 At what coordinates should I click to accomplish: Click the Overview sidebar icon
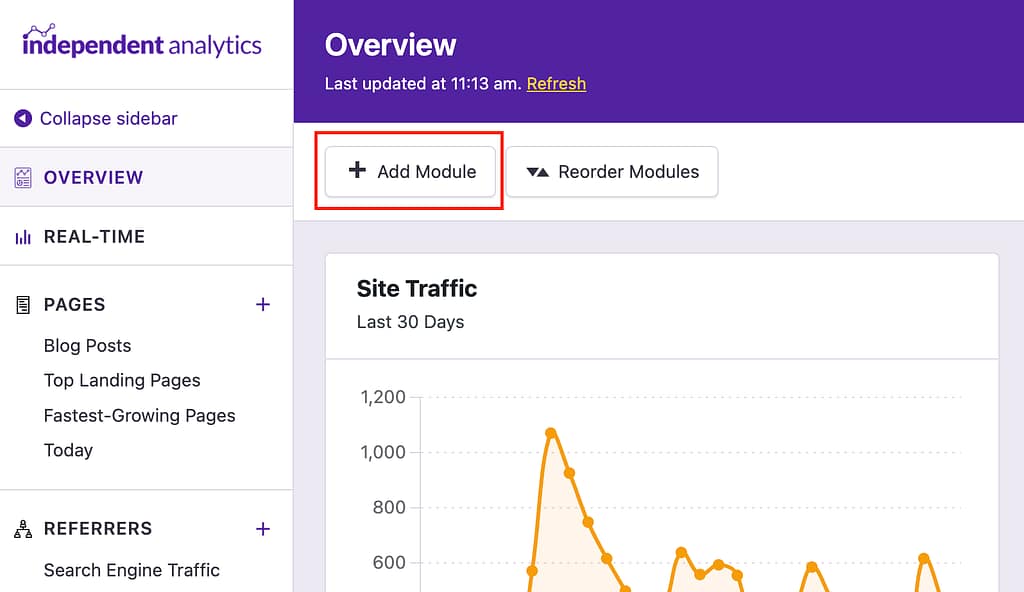pos(22,177)
